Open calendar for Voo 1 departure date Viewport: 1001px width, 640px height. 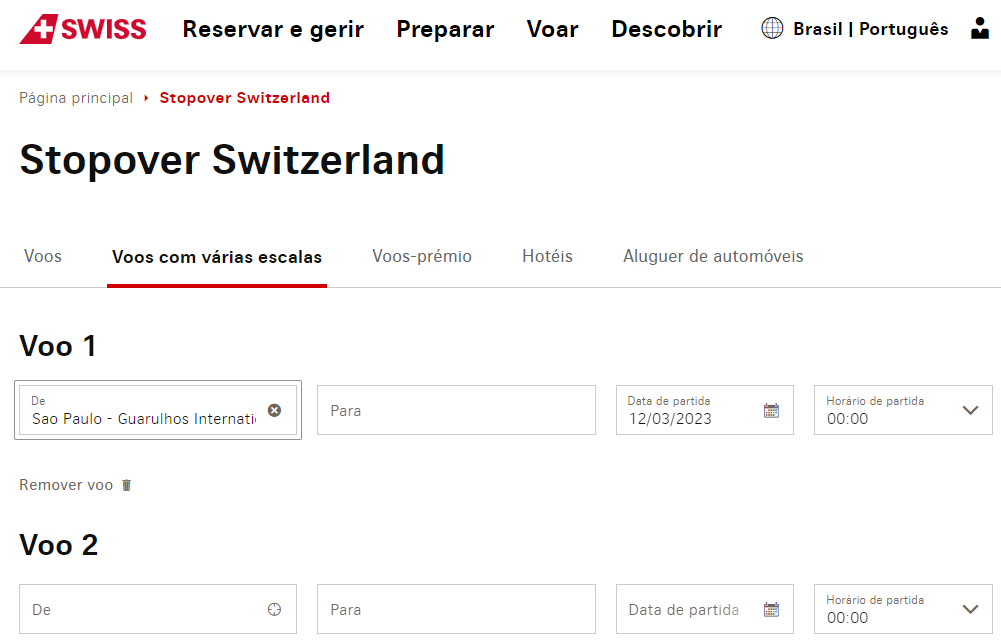tap(771, 410)
